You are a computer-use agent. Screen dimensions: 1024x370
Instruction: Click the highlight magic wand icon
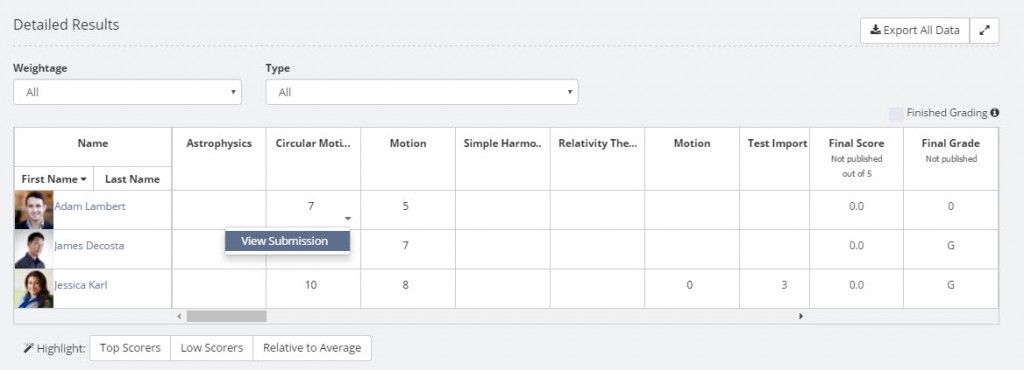coord(28,348)
